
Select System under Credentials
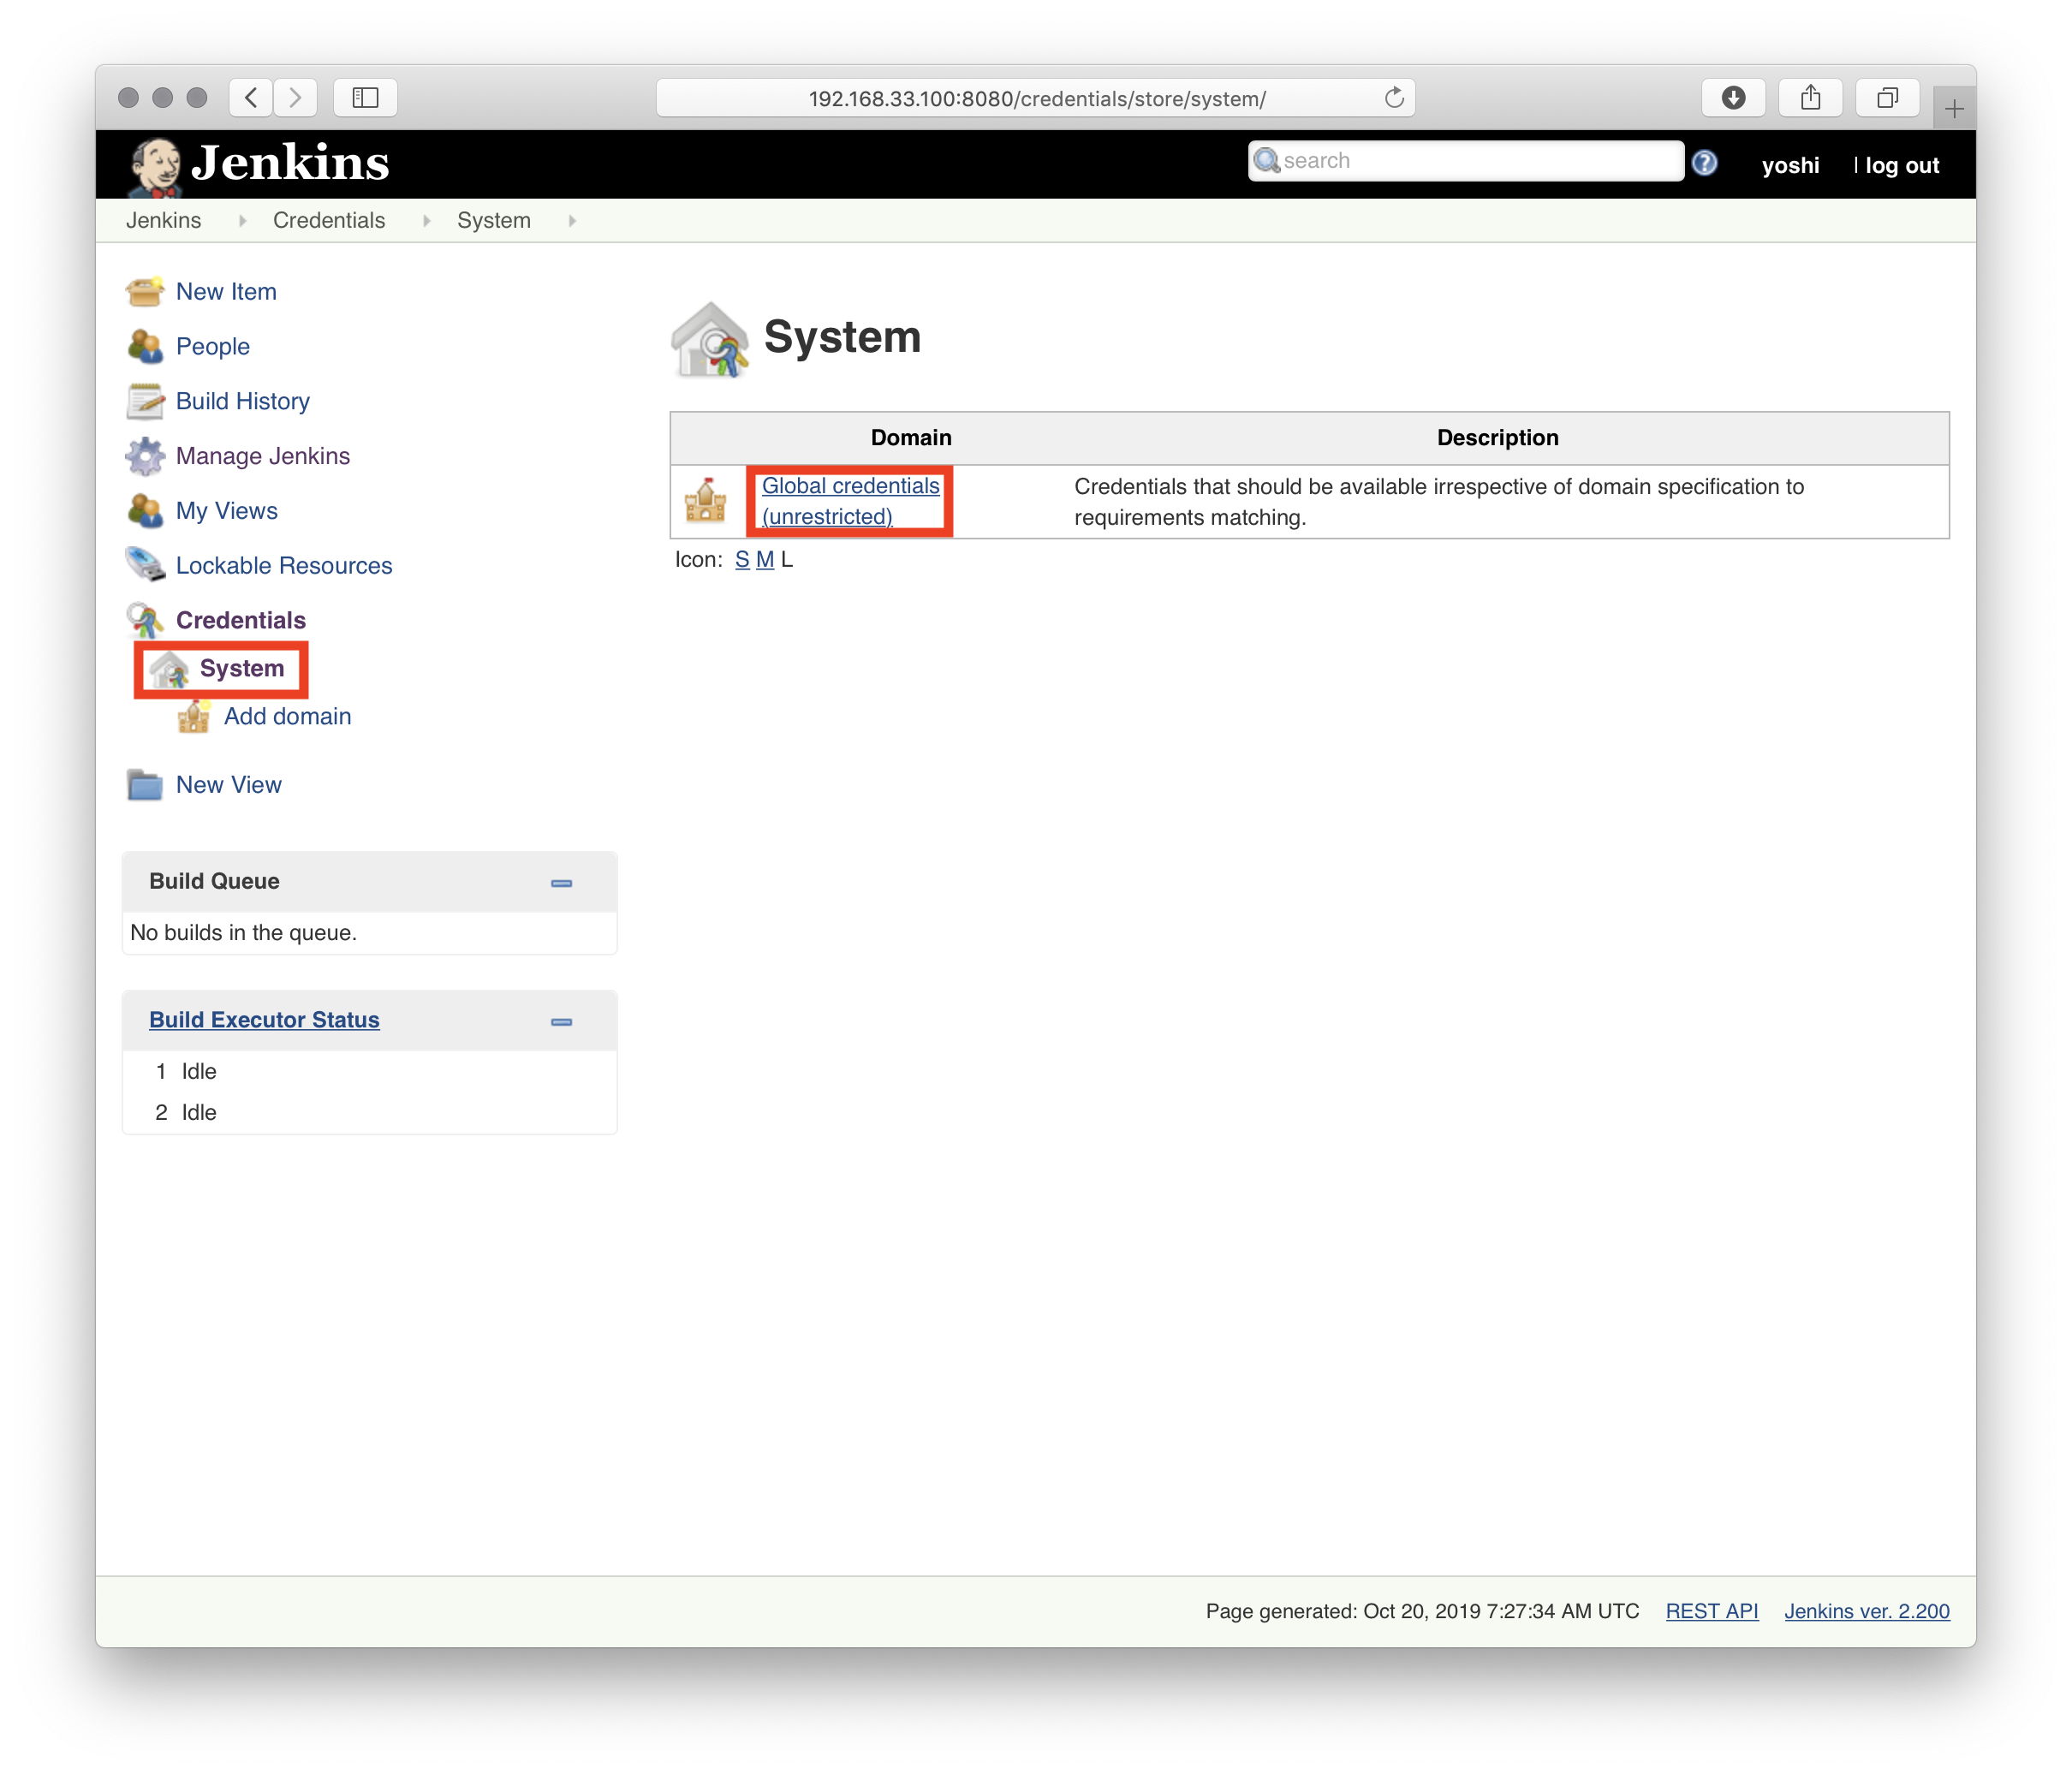(242, 669)
